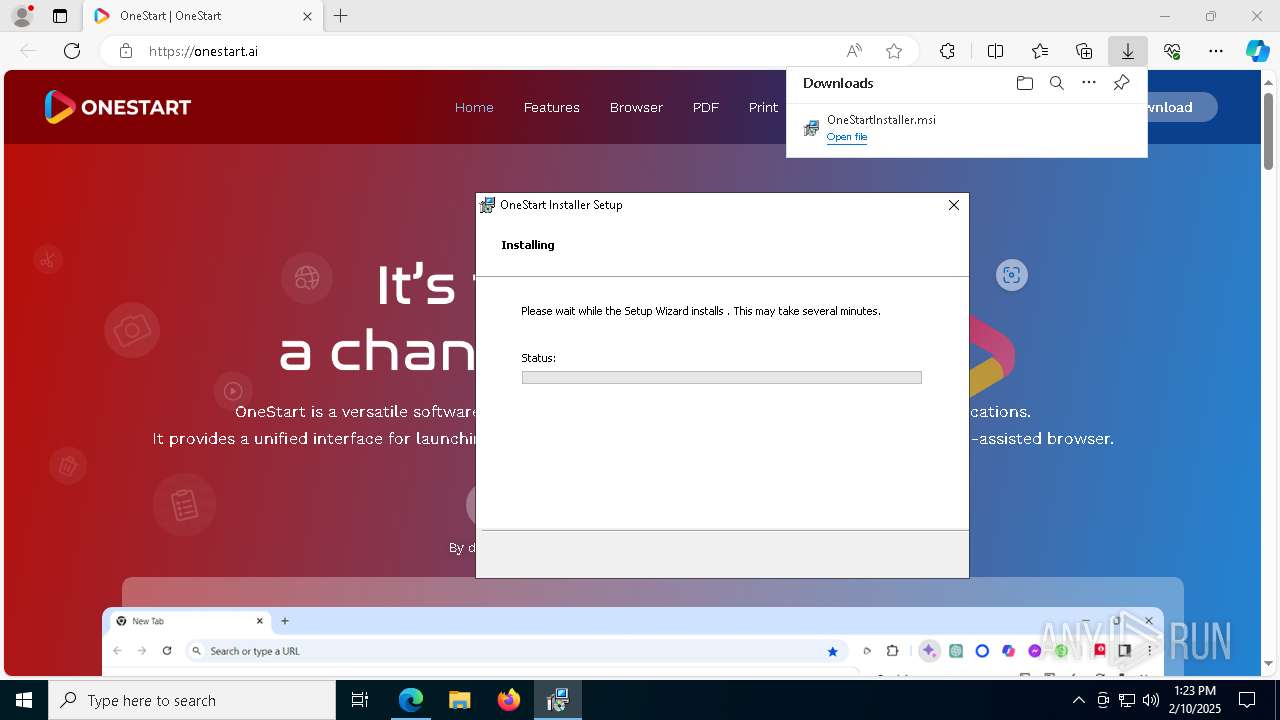Open Collections icon in toolbar
The image size is (1280, 720).
coord(1084,51)
